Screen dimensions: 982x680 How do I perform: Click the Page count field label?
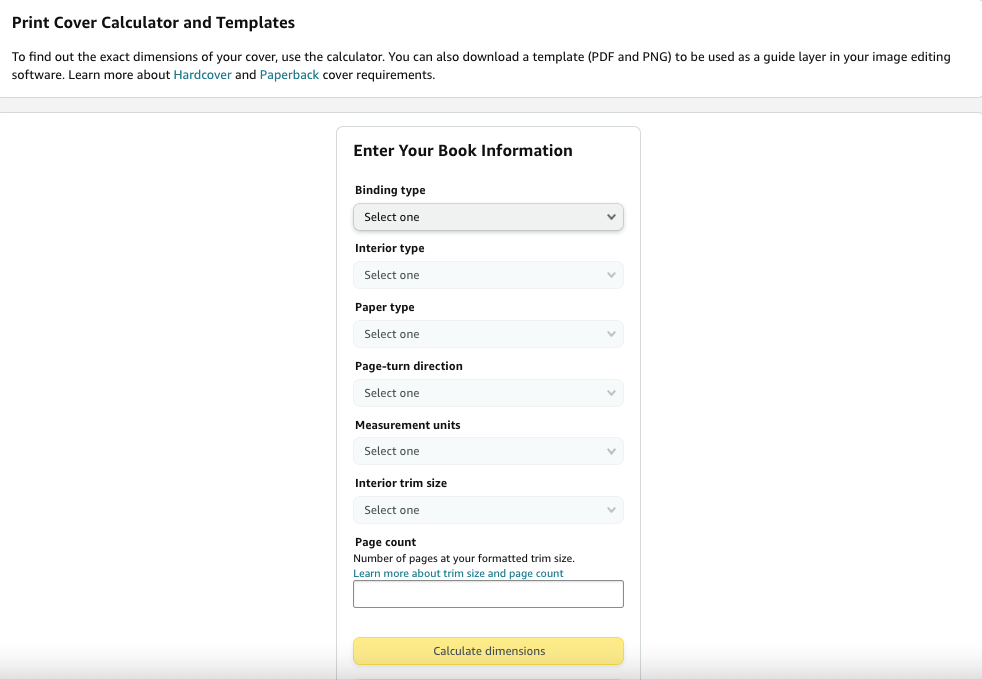click(385, 542)
